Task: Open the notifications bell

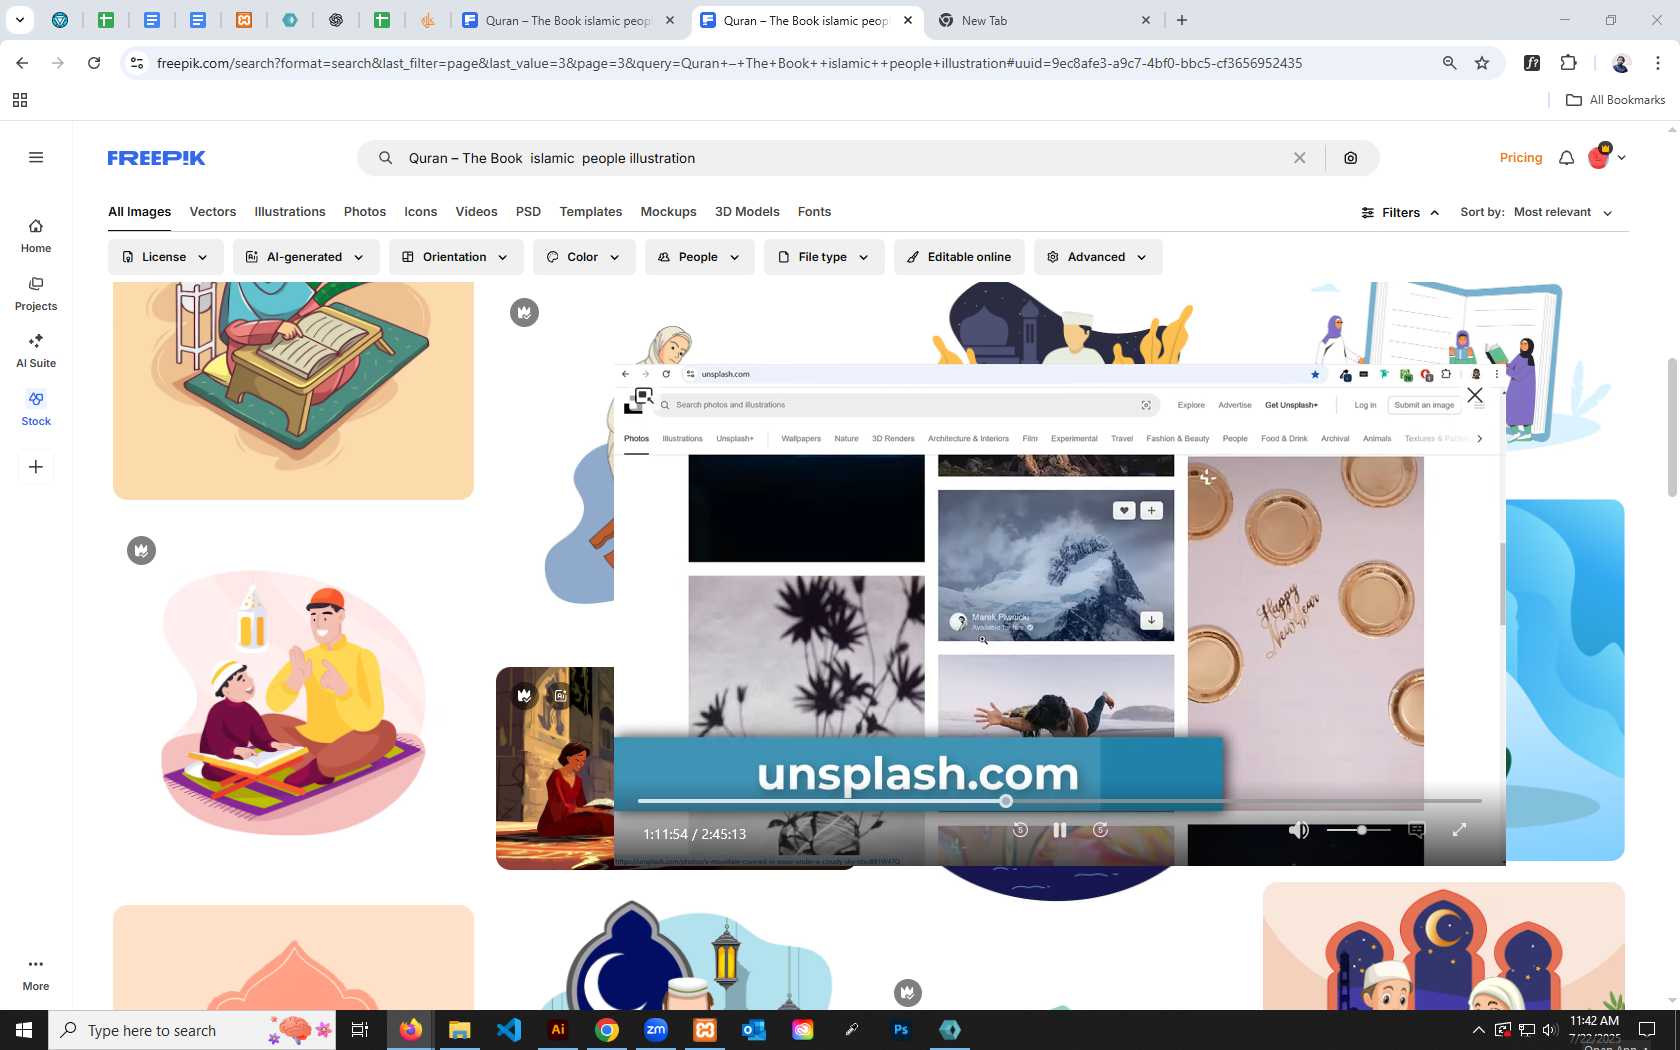Action: tap(1566, 158)
